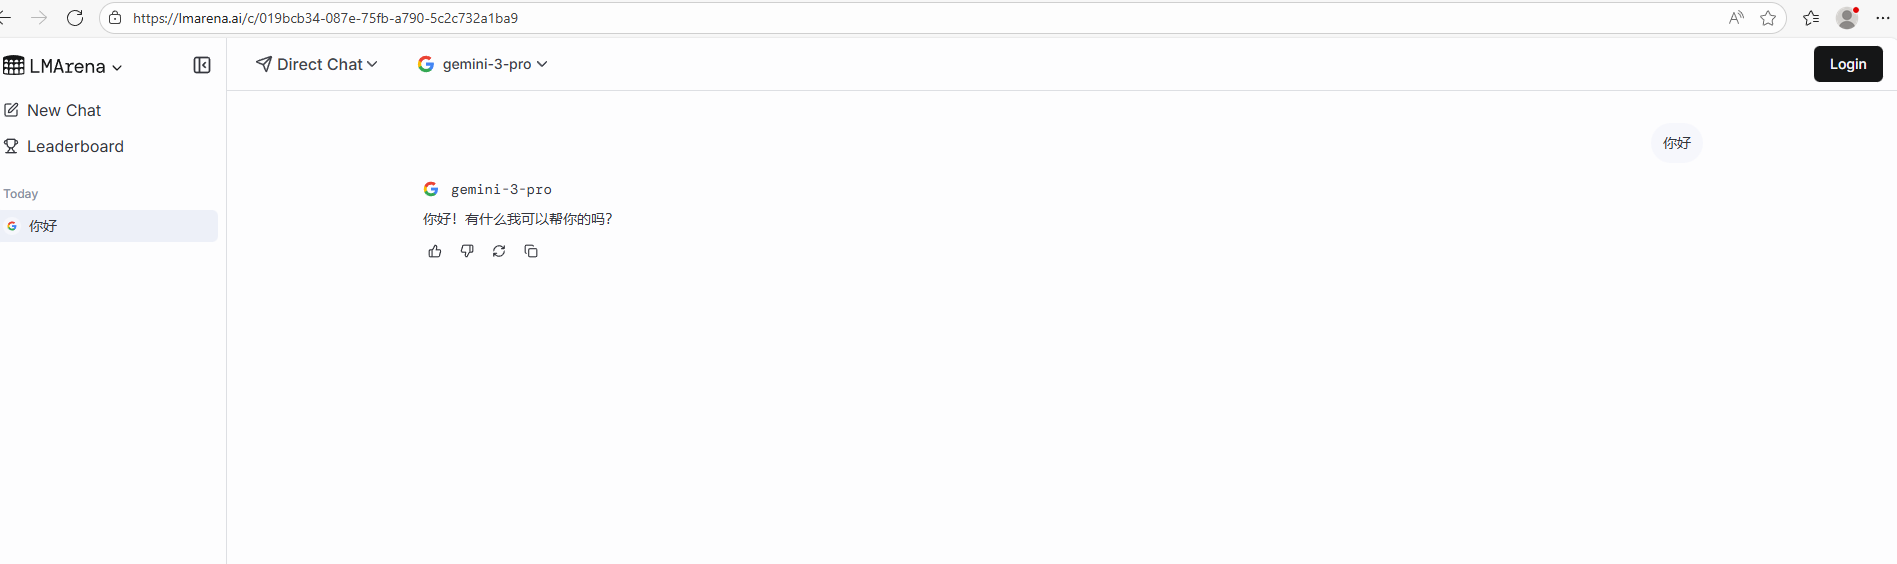The height and width of the screenshot is (564, 1897).
Task: Expand the LMArena dropdown menu
Action: point(63,66)
